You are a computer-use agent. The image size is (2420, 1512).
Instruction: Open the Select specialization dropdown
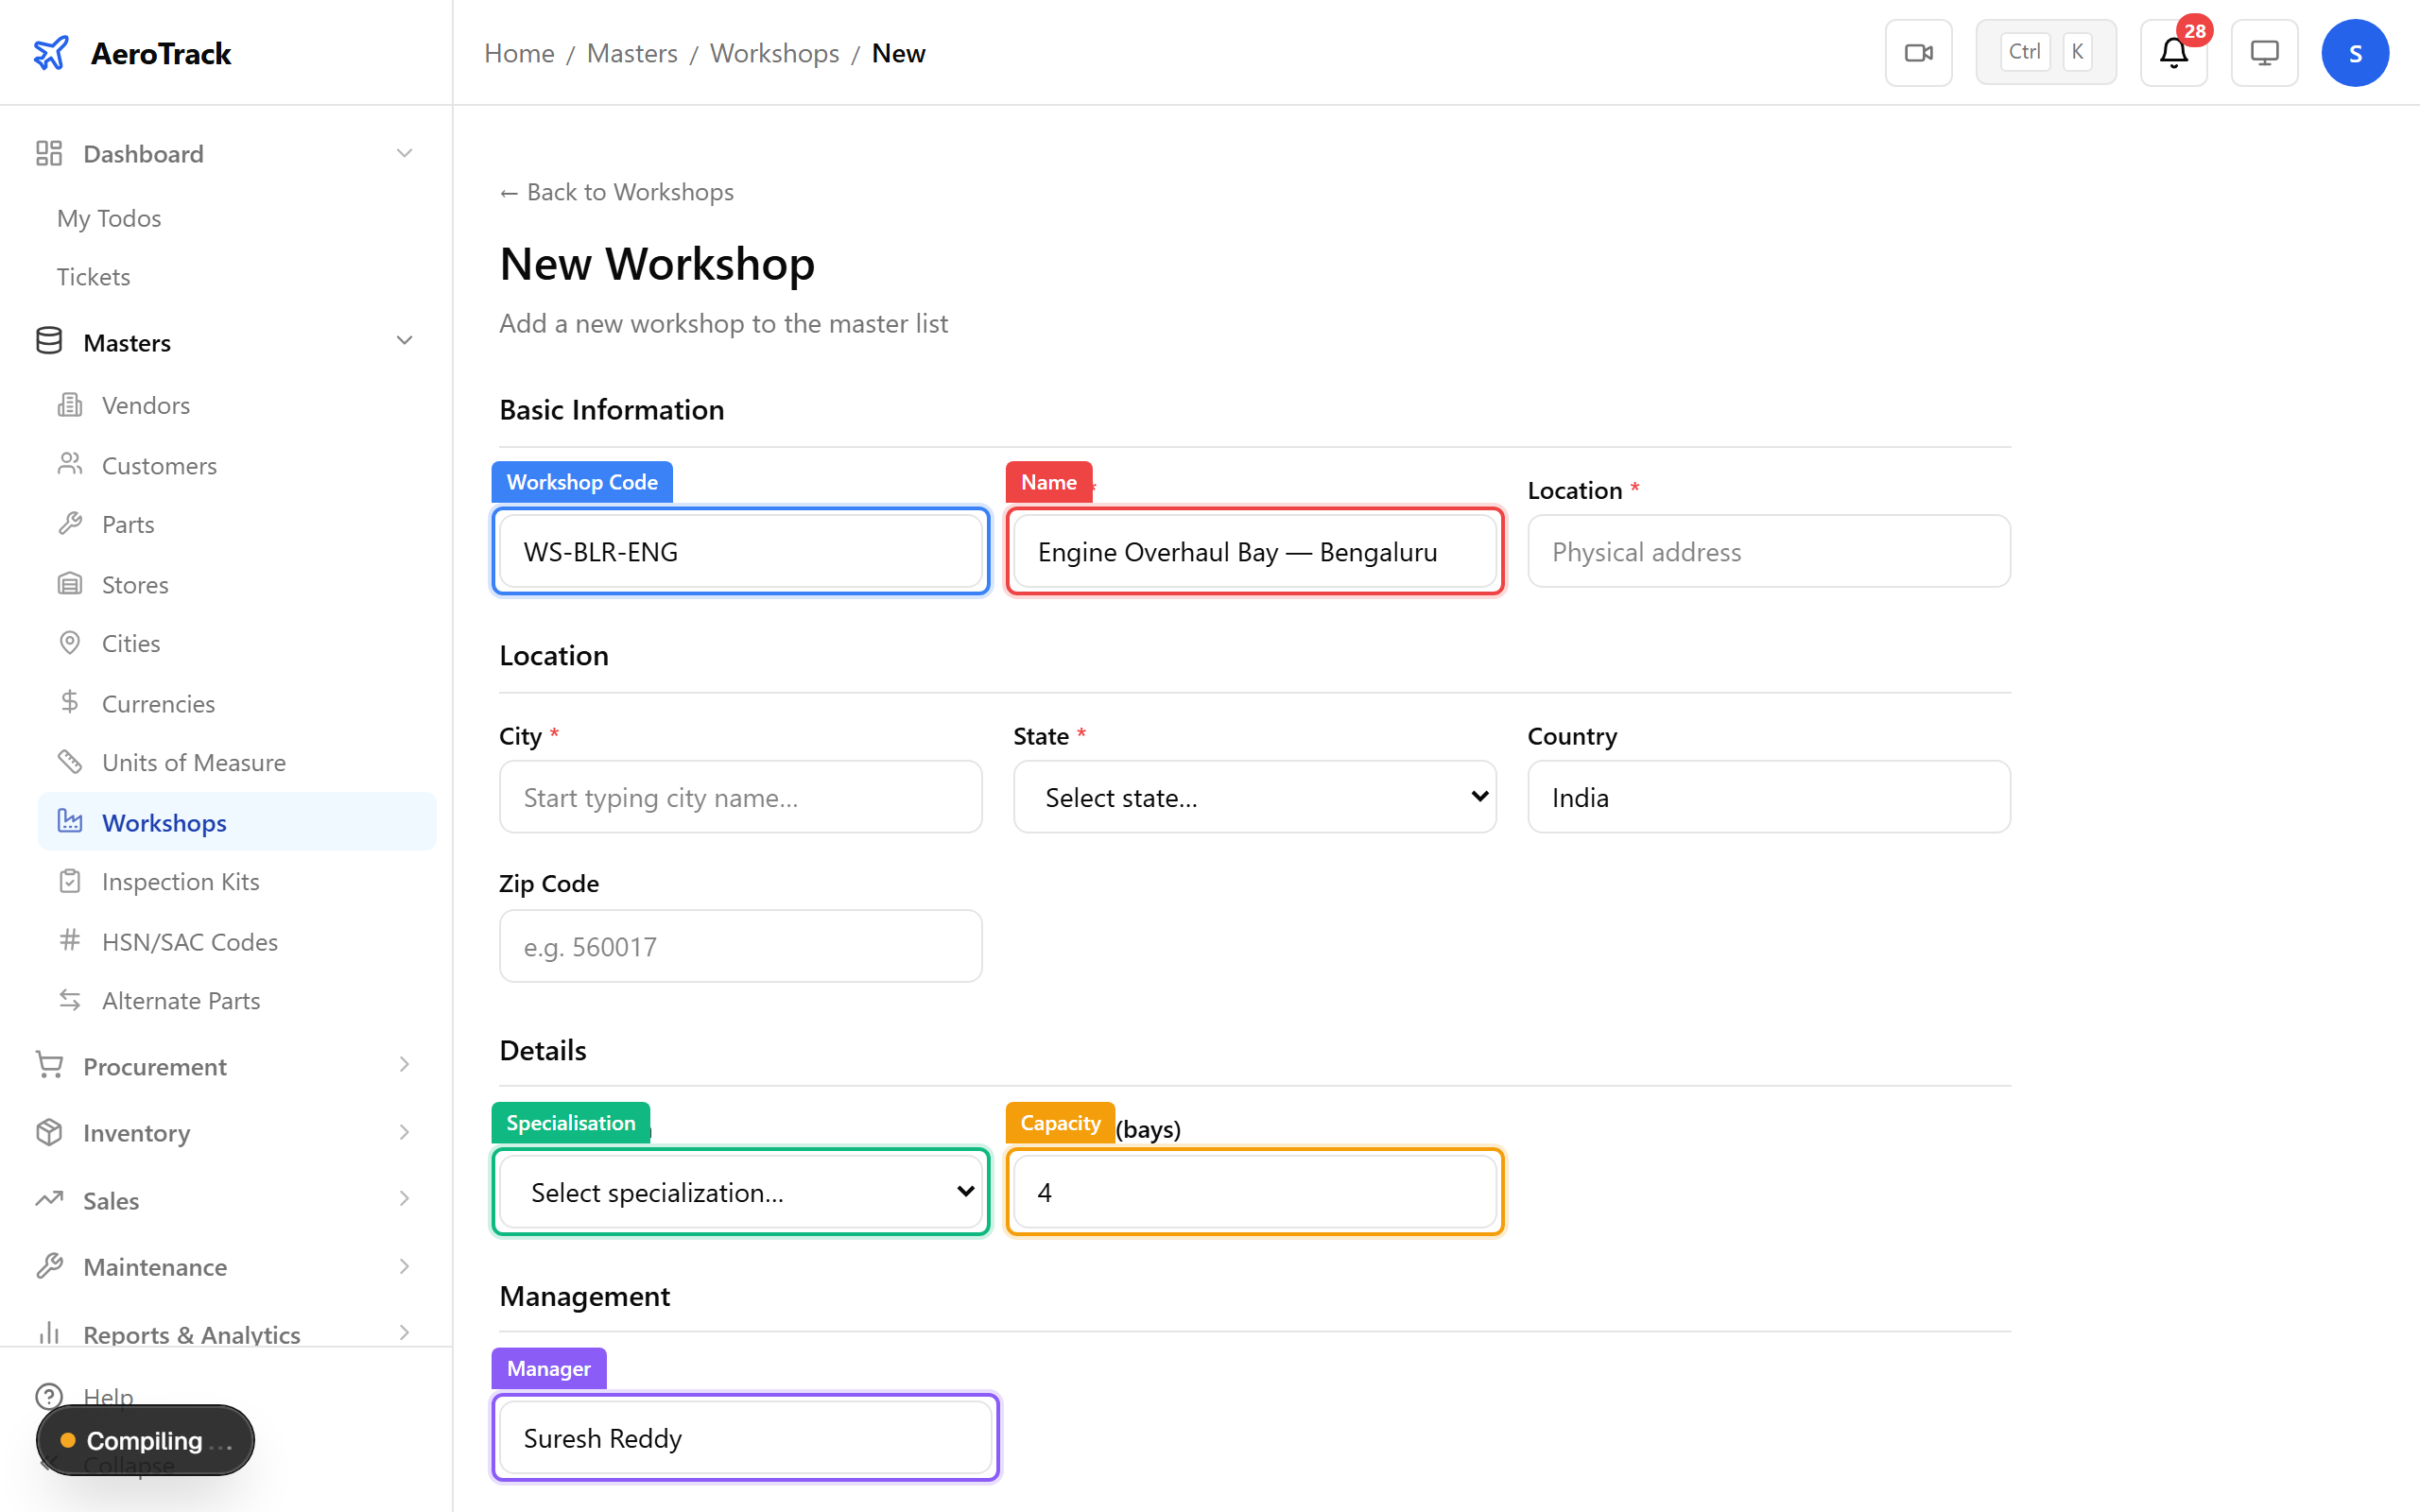(x=739, y=1192)
